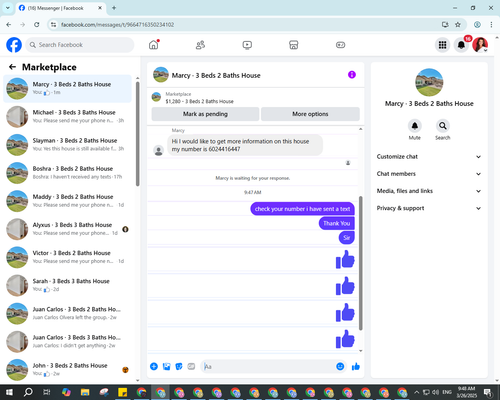Open the Facebook menu grid icon
The image size is (500, 400).
pyautogui.click(x=442, y=45)
